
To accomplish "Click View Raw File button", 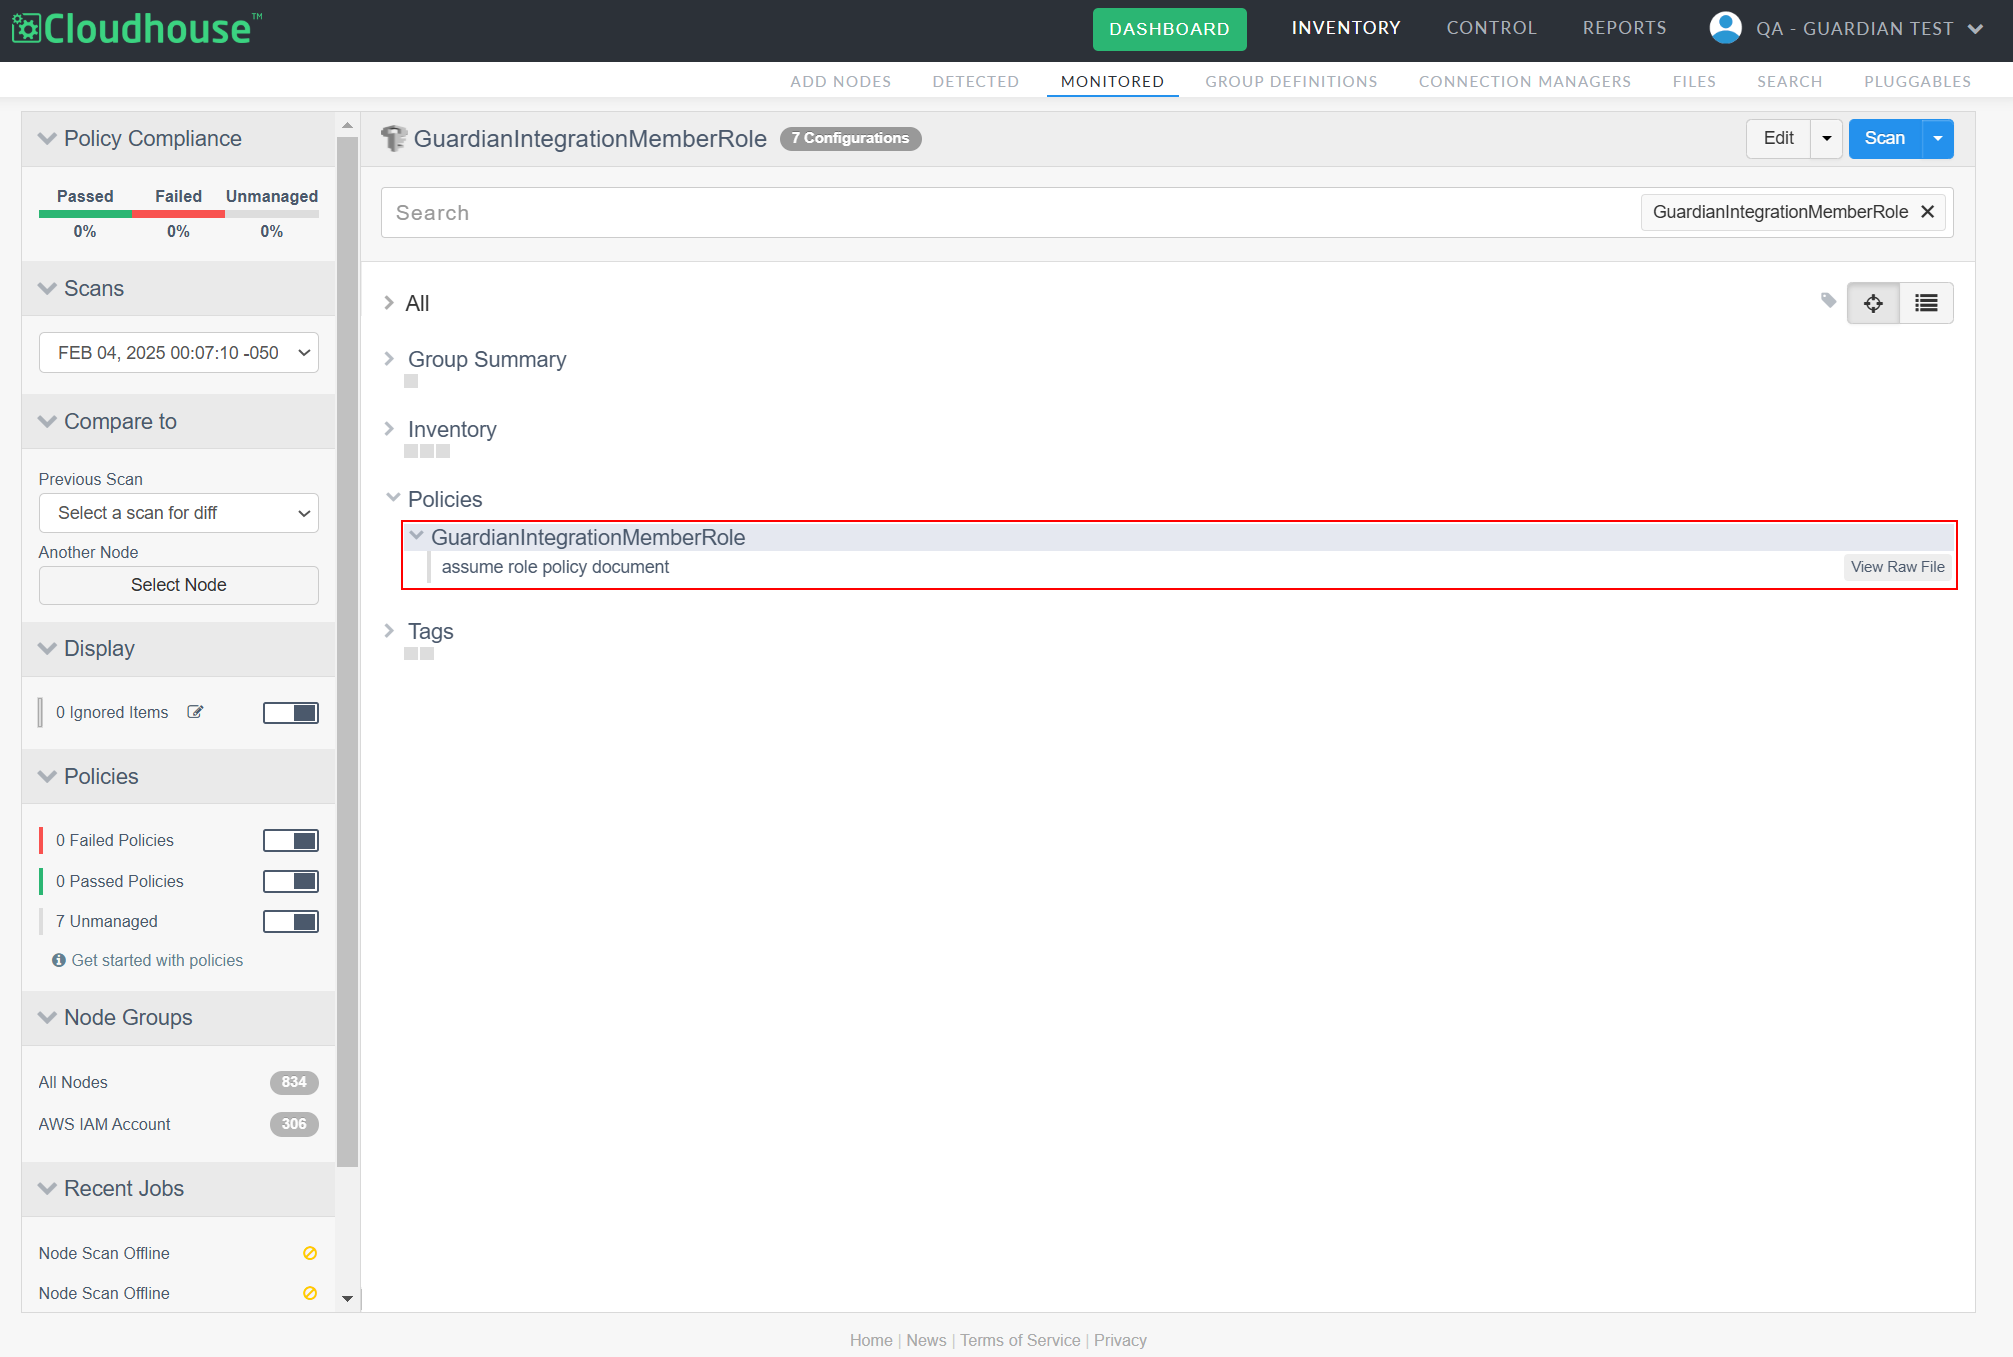I will click(x=1897, y=567).
